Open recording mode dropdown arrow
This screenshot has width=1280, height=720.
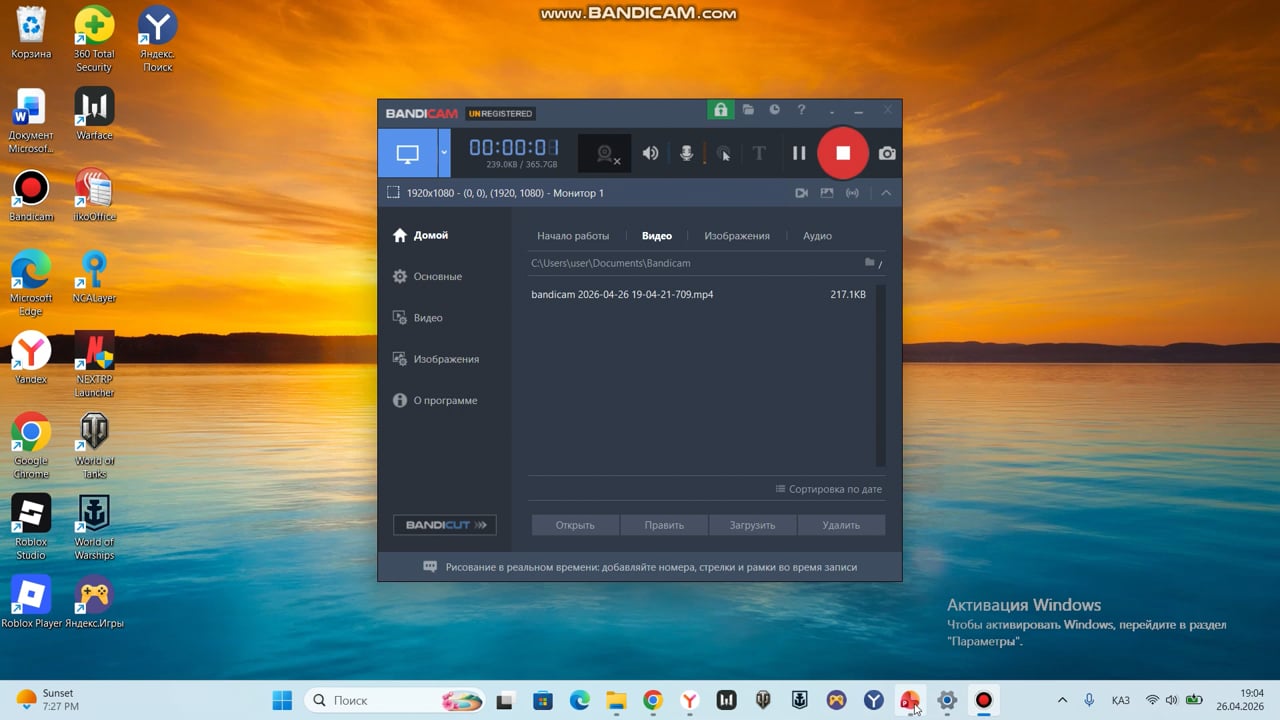coord(444,153)
